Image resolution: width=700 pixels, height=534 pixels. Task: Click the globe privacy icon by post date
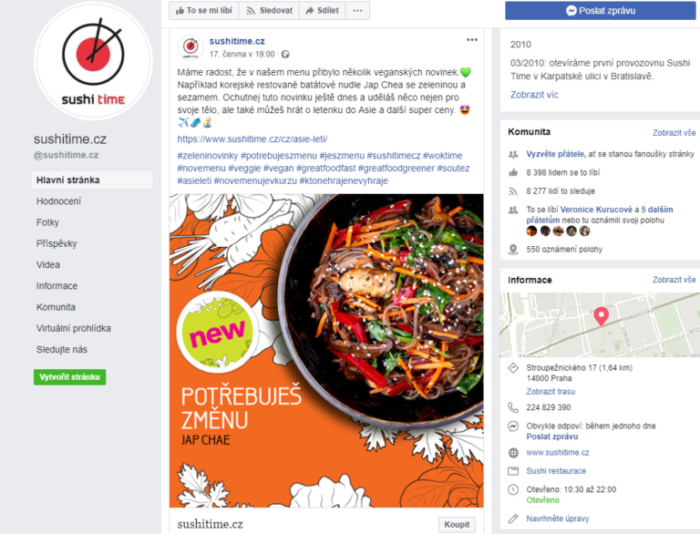tap(285, 54)
